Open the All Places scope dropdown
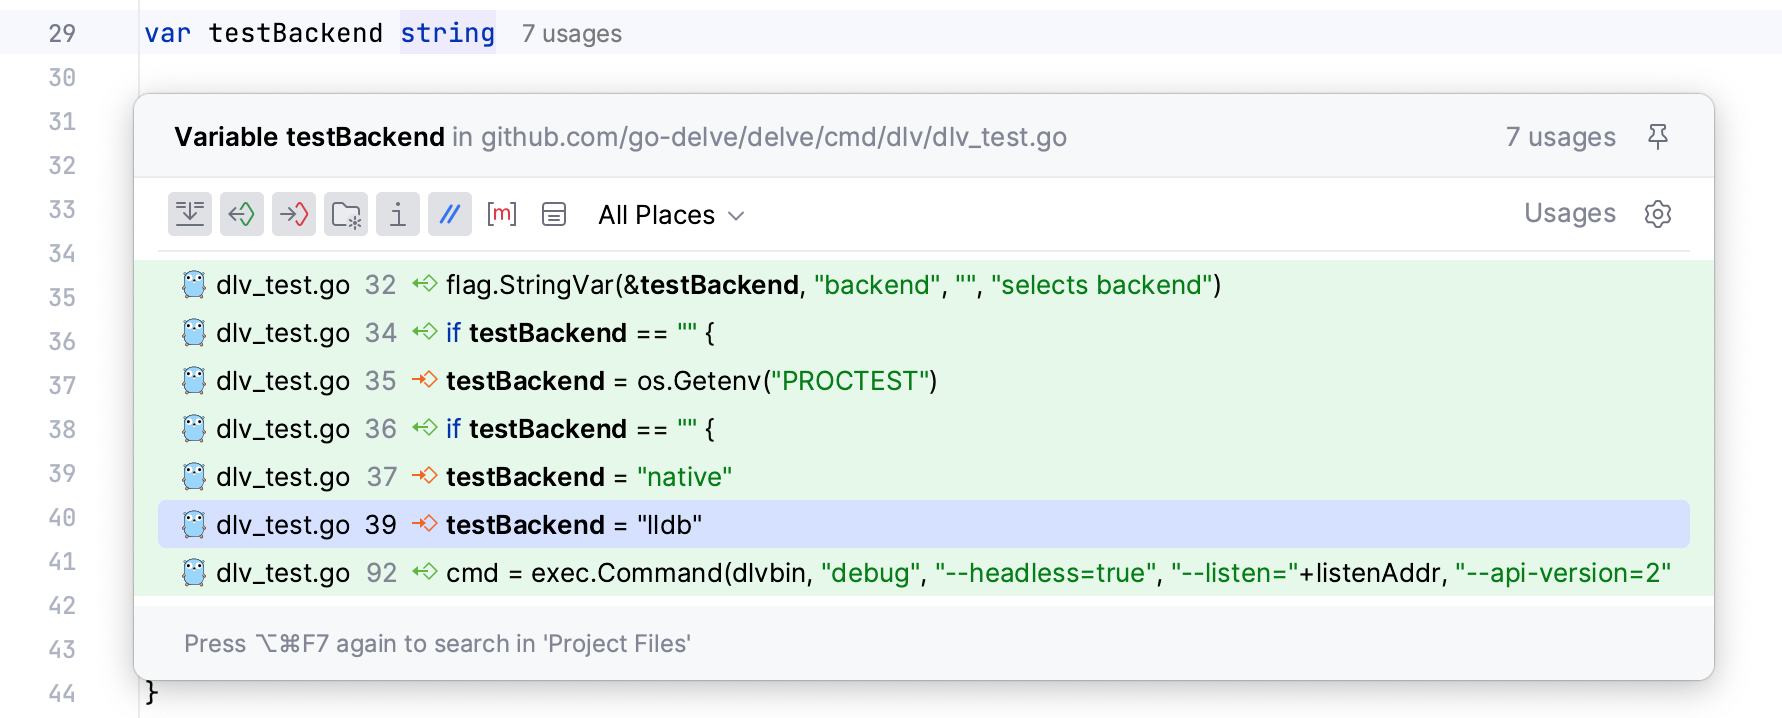 tap(671, 215)
